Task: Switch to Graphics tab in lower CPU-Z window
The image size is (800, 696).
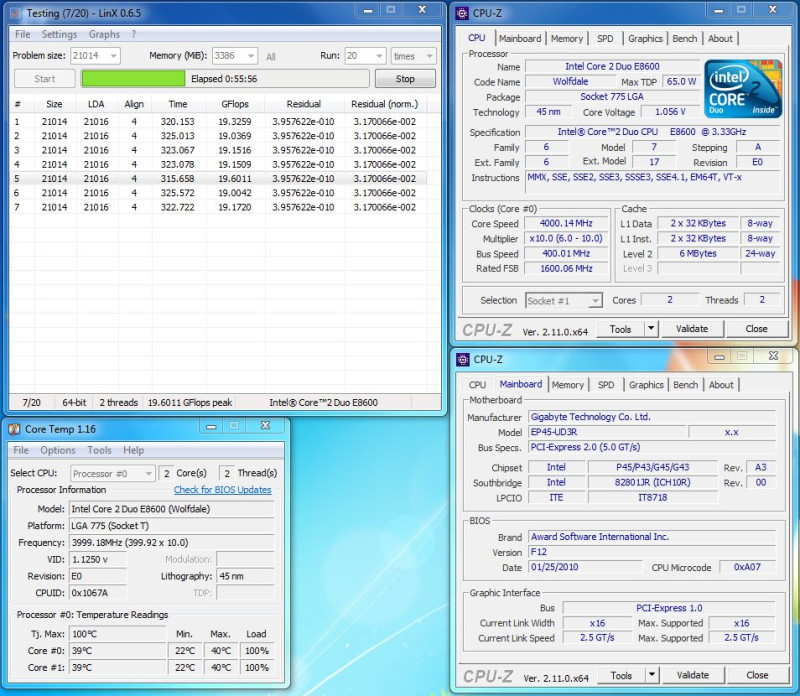Action: tap(646, 385)
